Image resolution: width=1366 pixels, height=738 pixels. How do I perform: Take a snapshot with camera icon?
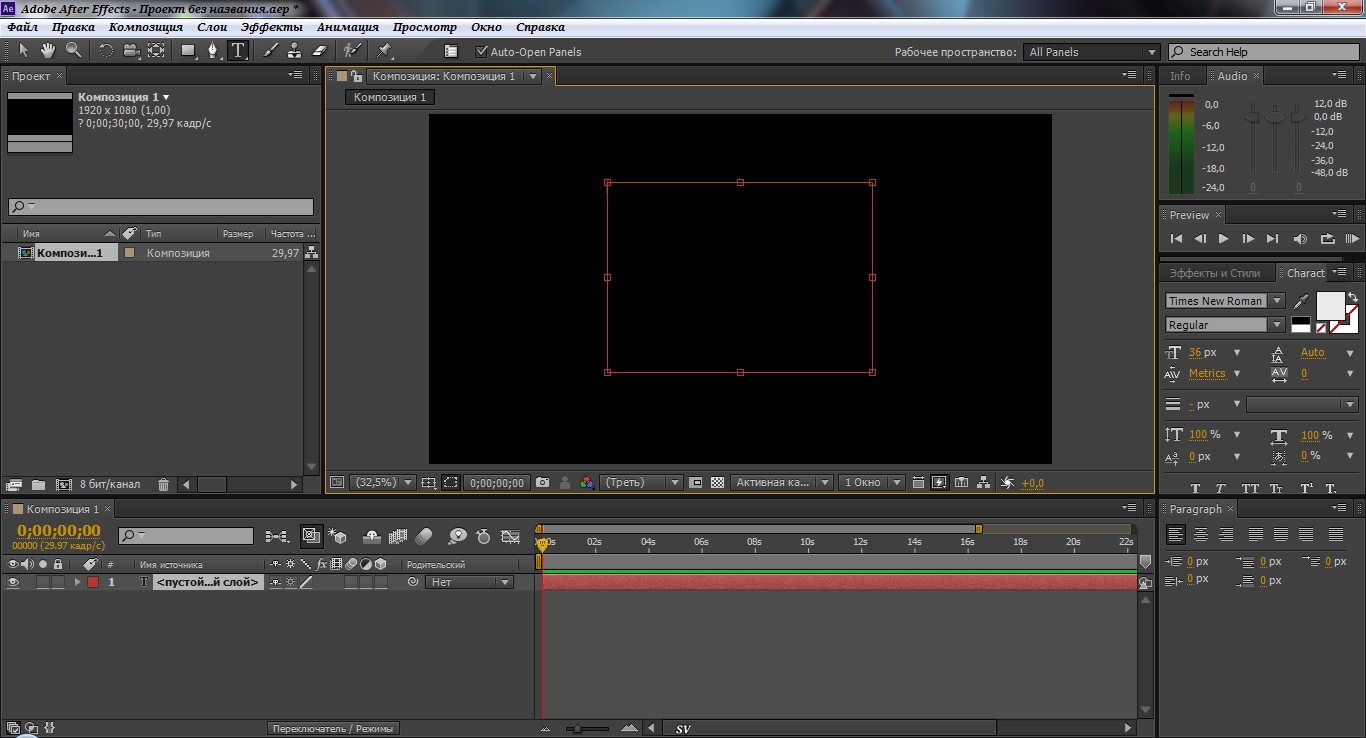tap(542, 482)
